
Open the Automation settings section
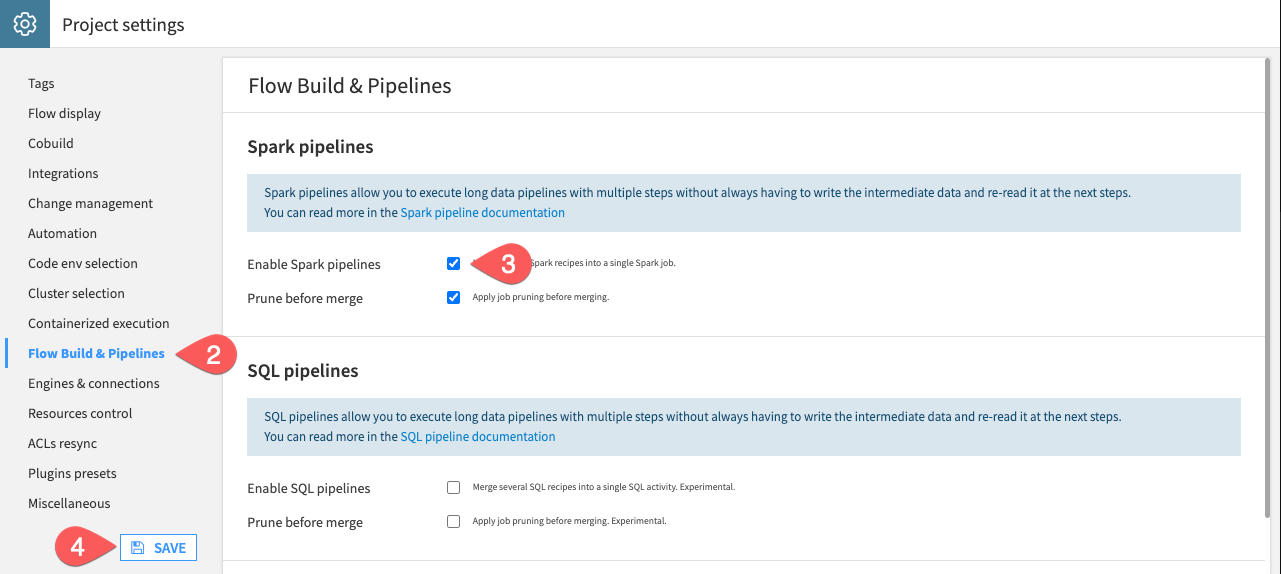pos(62,234)
